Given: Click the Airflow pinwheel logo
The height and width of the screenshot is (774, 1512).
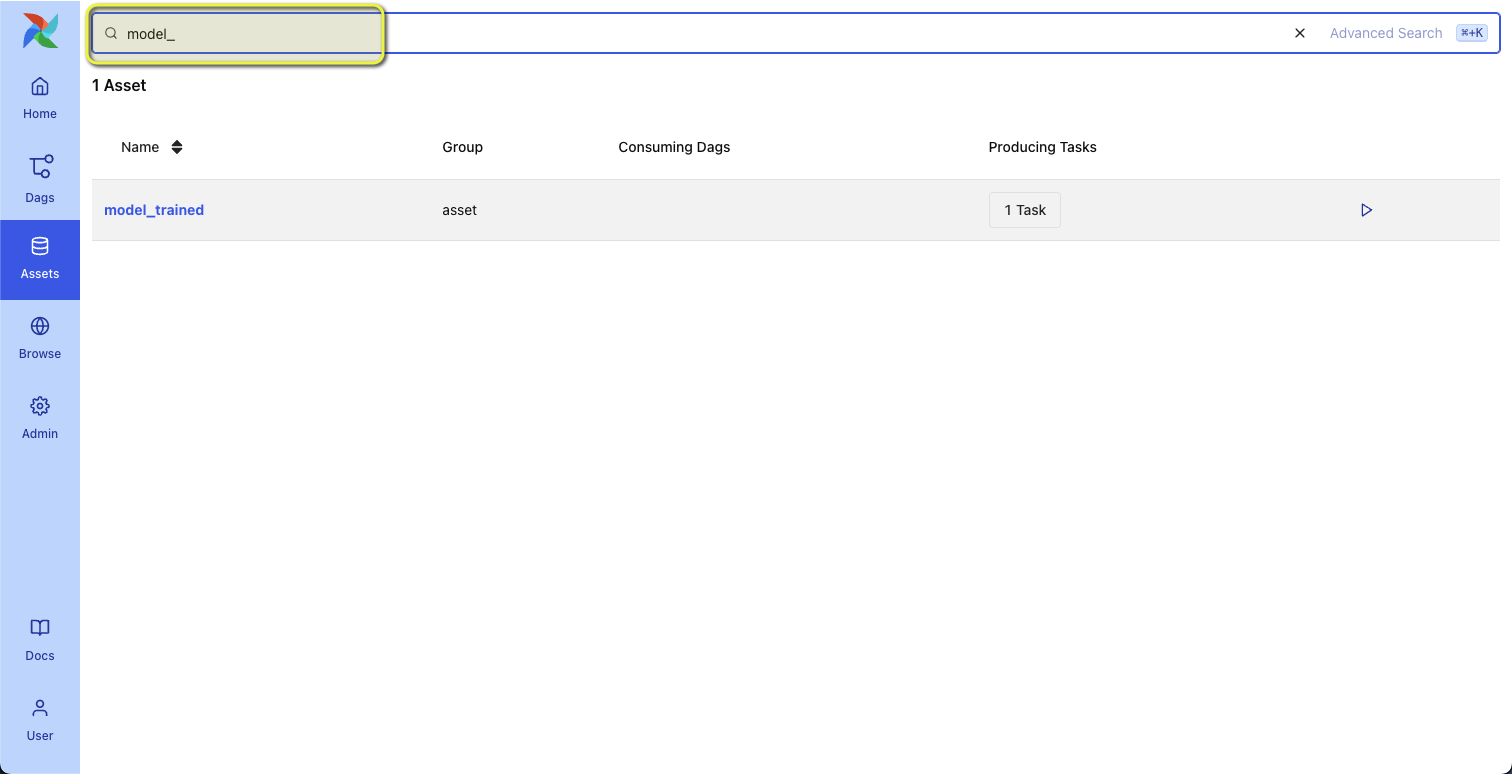Looking at the screenshot, I should coord(40,31).
